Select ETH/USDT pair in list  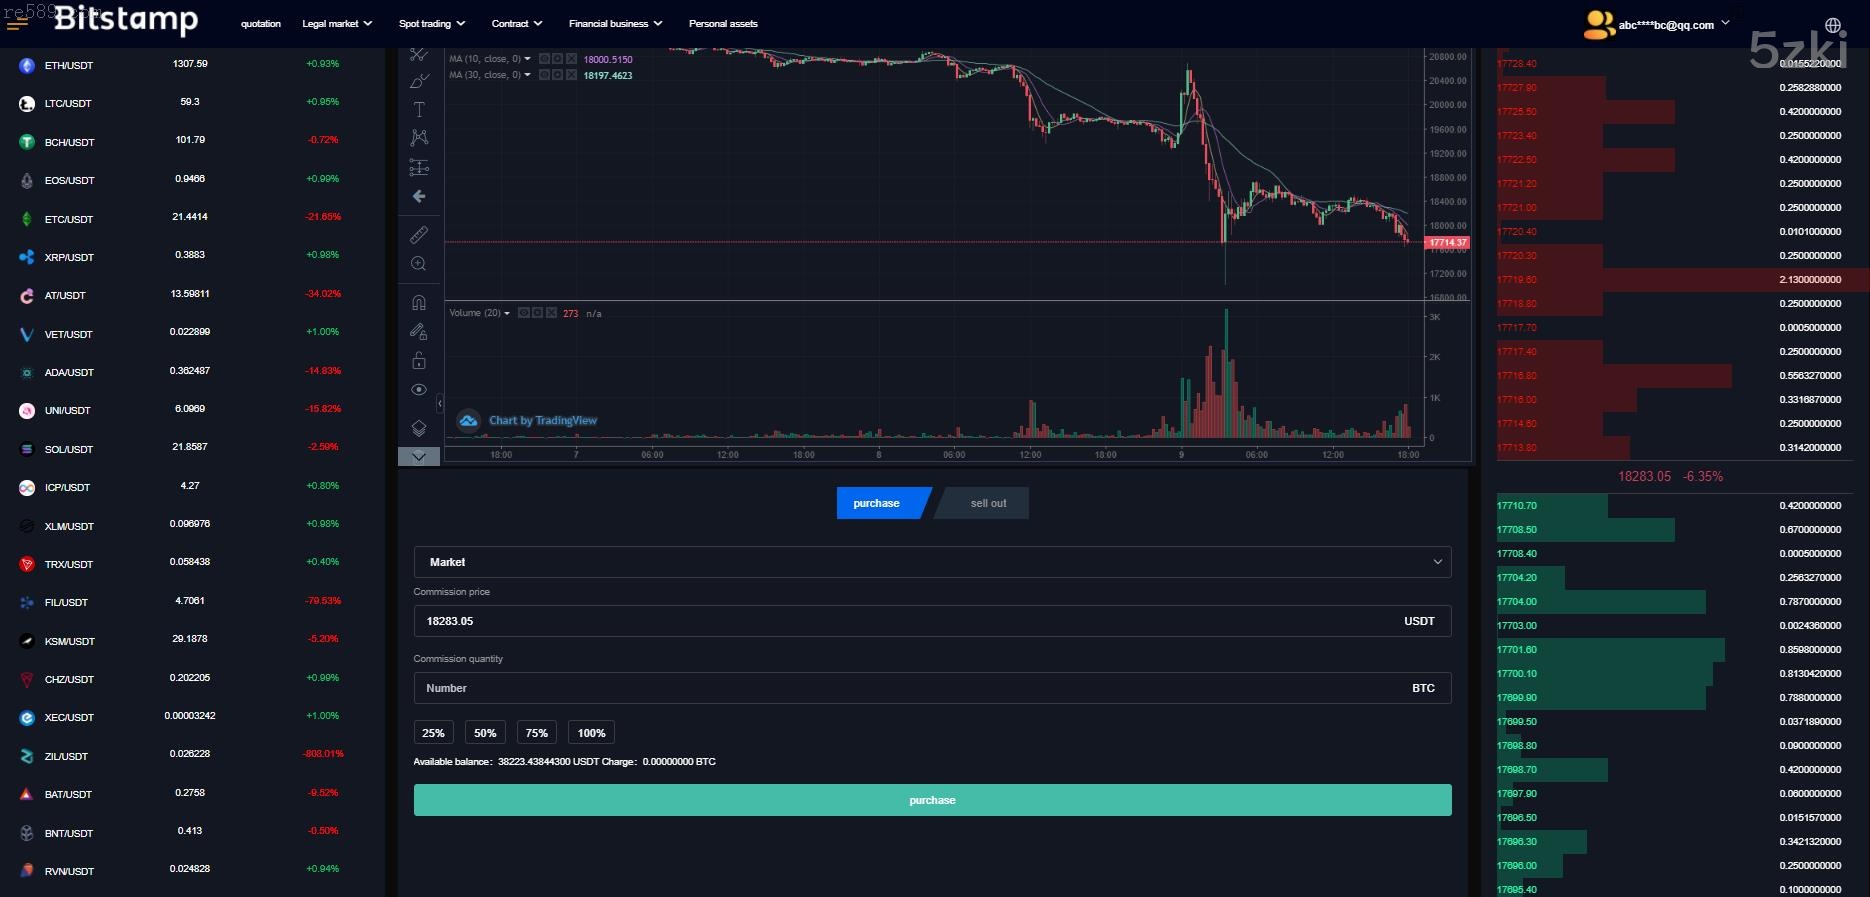tap(69, 65)
